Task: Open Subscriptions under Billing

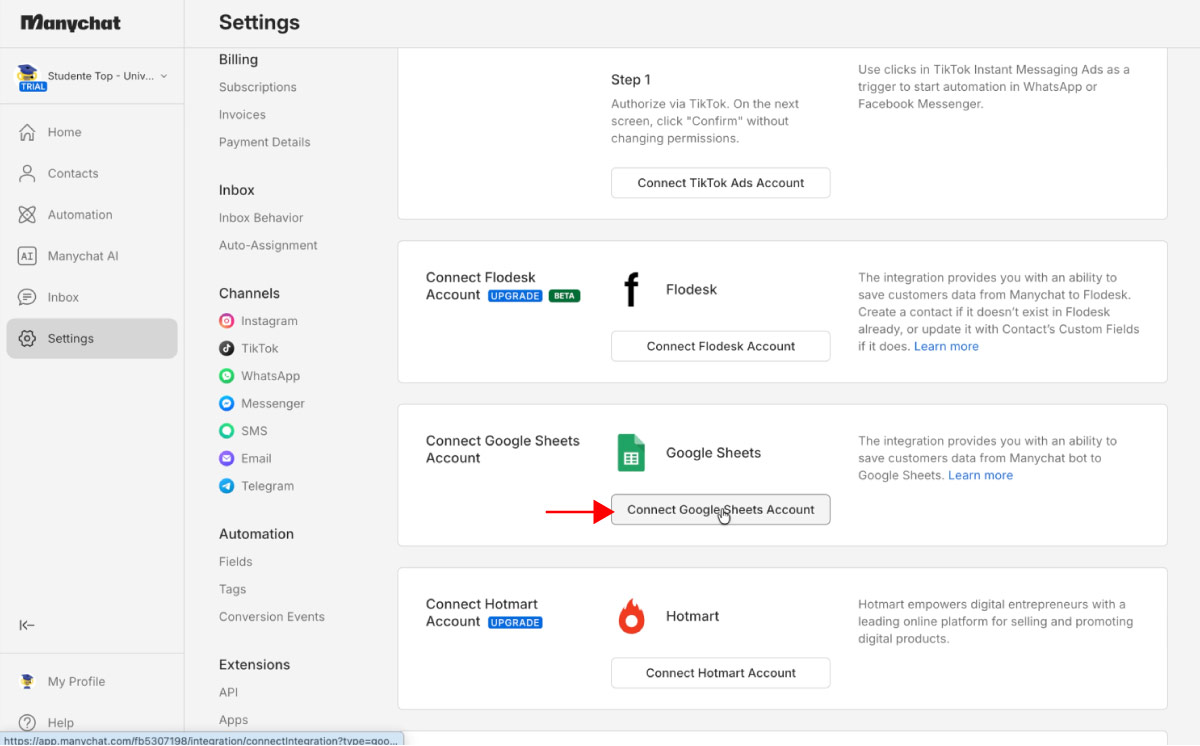Action: tap(258, 87)
